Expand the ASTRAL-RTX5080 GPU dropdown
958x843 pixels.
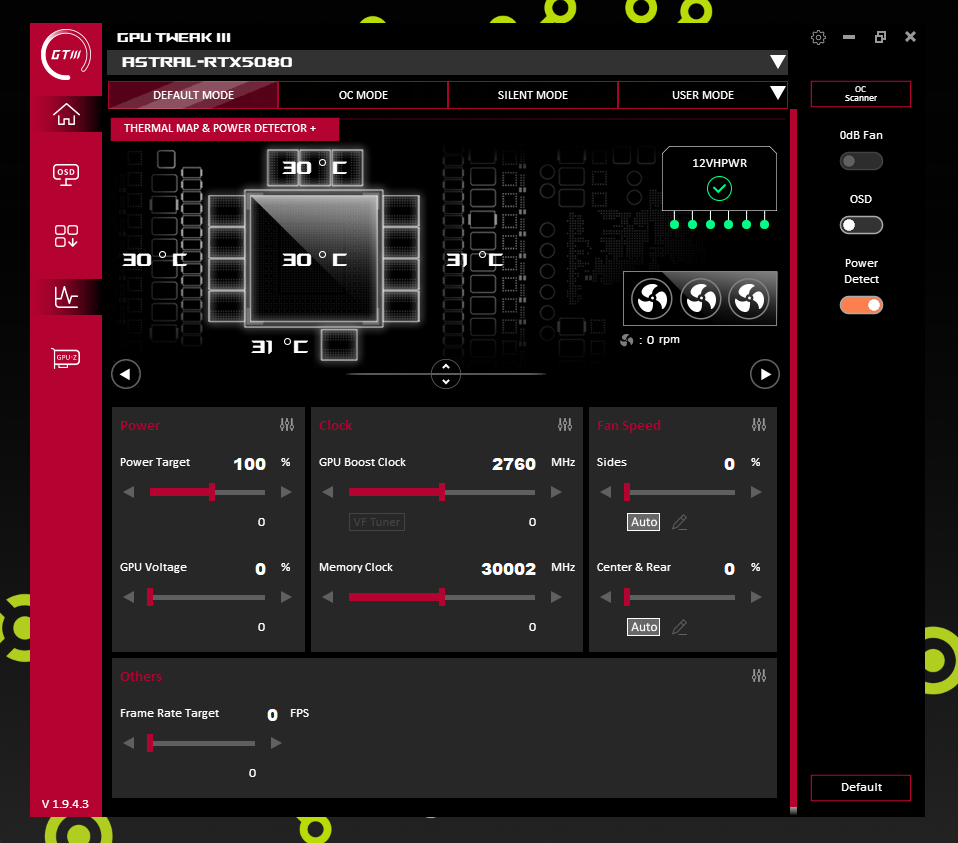(x=777, y=62)
